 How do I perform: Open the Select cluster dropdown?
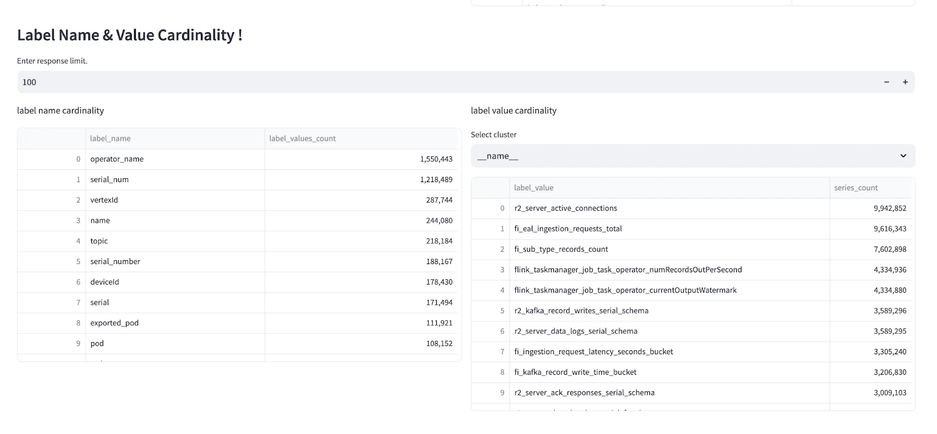(692, 156)
